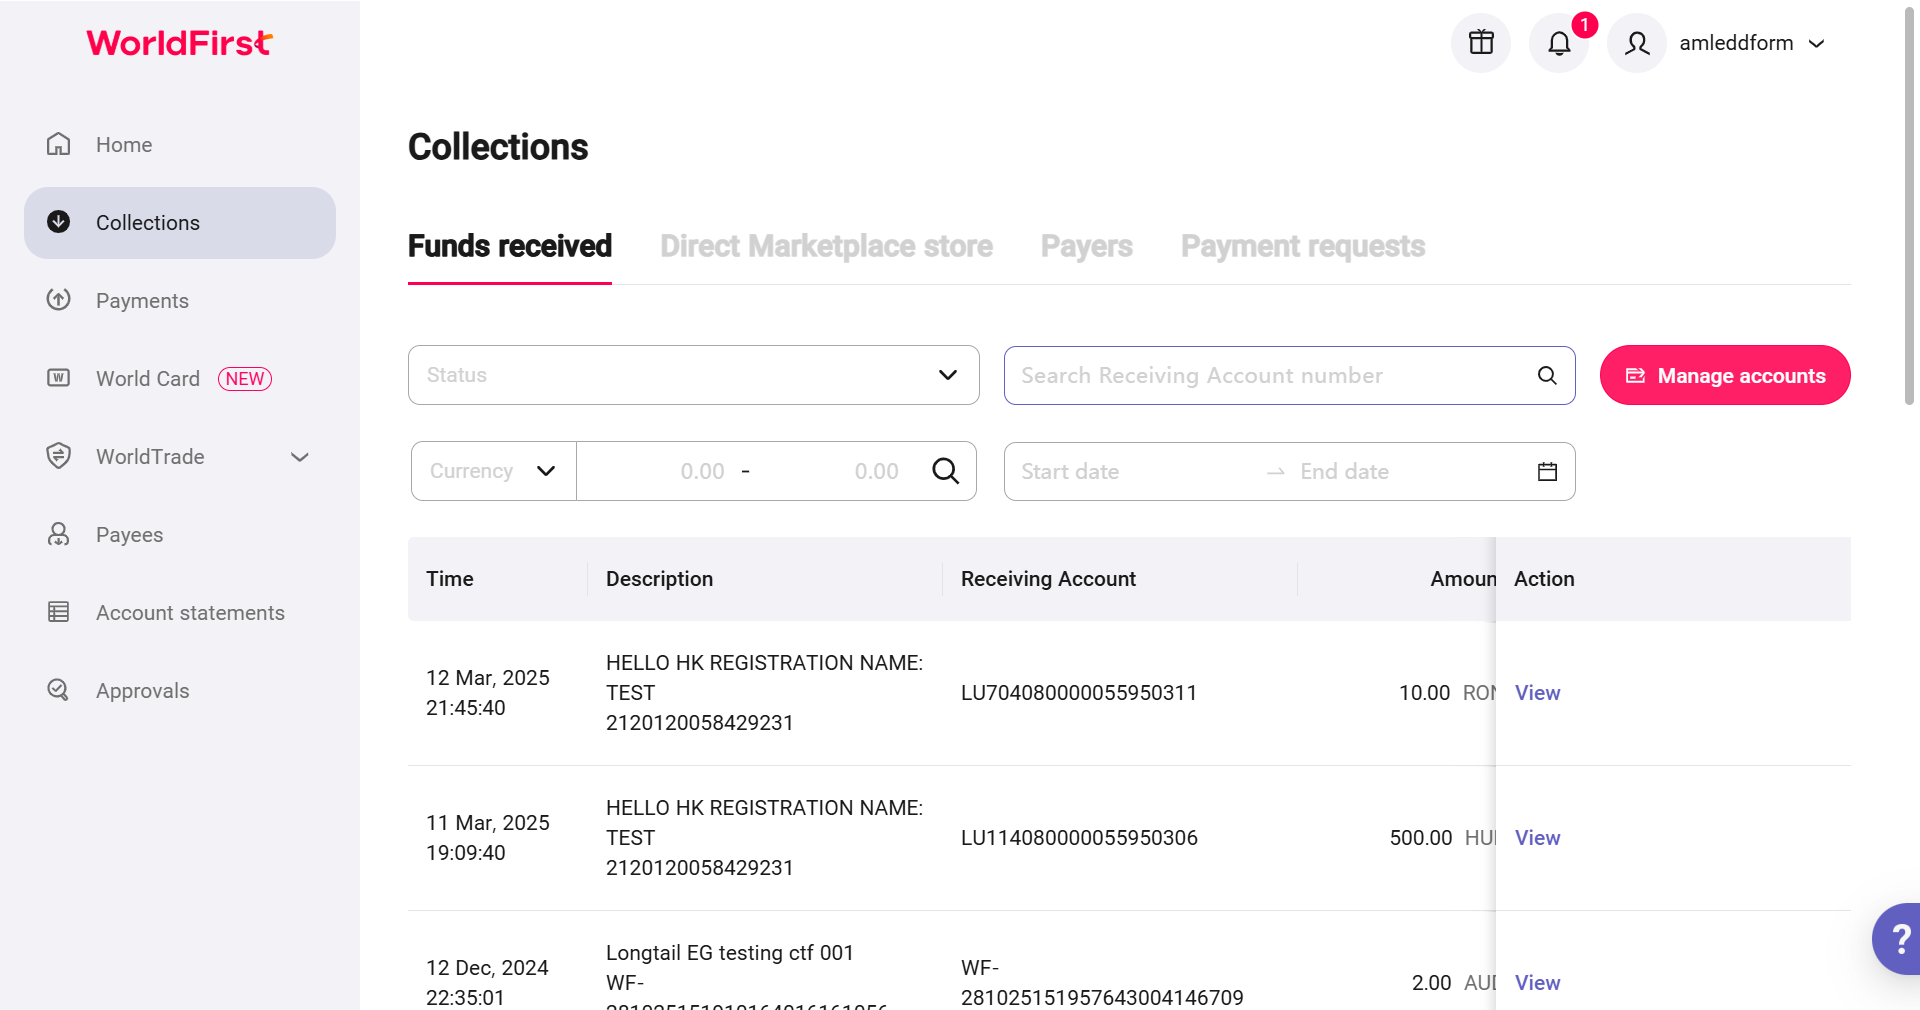
Task: Open the help question mark bubble
Action: [1897, 939]
